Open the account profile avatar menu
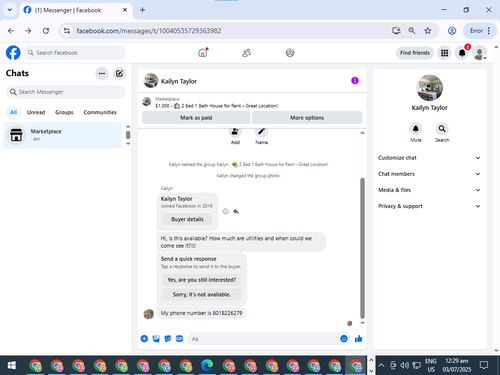The height and width of the screenshot is (375, 500). pos(479,53)
